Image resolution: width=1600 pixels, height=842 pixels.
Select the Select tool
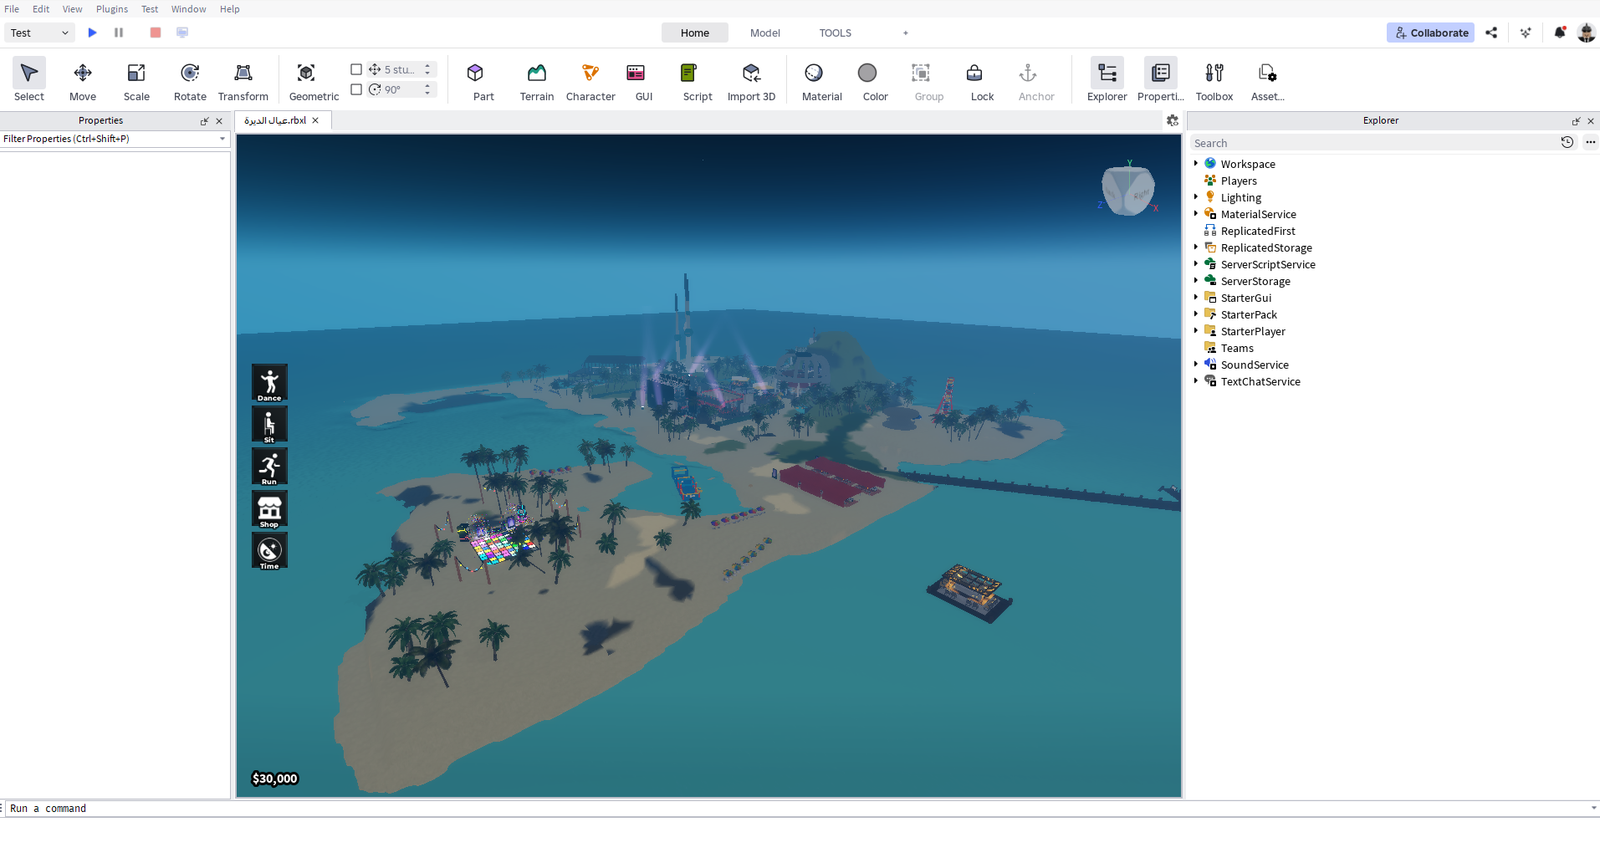point(29,80)
